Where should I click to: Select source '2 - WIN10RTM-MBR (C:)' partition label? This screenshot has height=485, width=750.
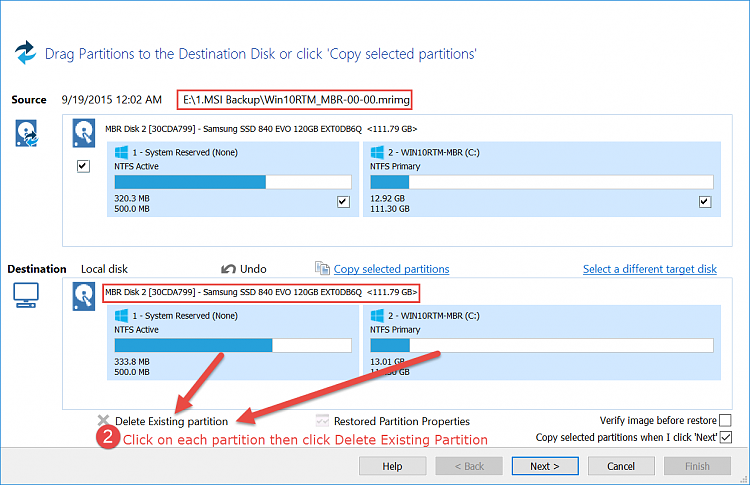click(x=434, y=153)
